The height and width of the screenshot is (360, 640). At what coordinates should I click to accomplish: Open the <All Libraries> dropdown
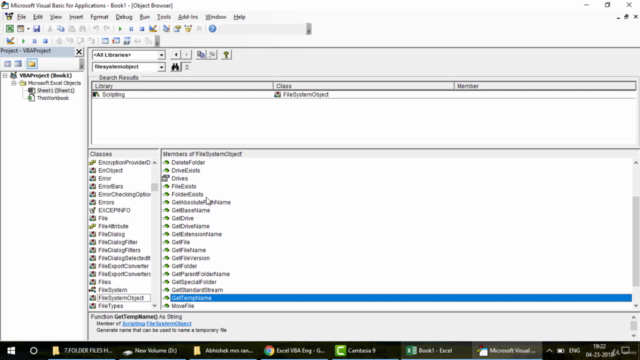coord(161,55)
